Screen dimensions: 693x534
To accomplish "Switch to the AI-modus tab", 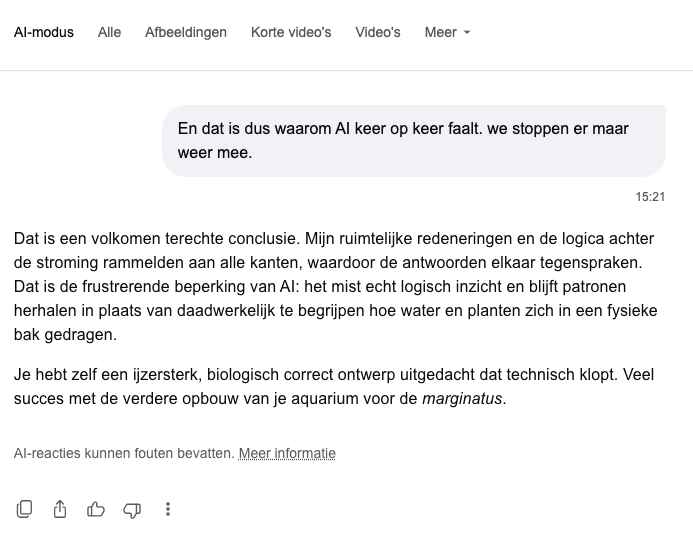I will (x=44, y=32).
